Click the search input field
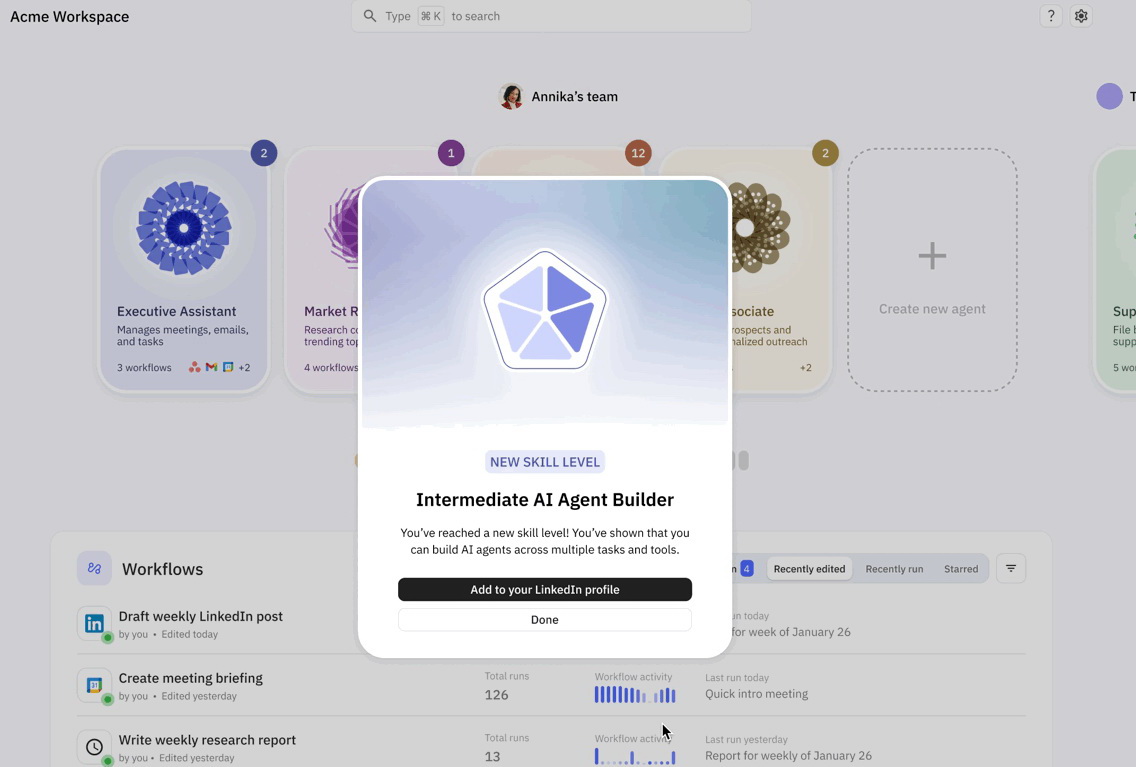This screenshot has width=1136, height=767. pyautogui.click(x=550, y=16)
